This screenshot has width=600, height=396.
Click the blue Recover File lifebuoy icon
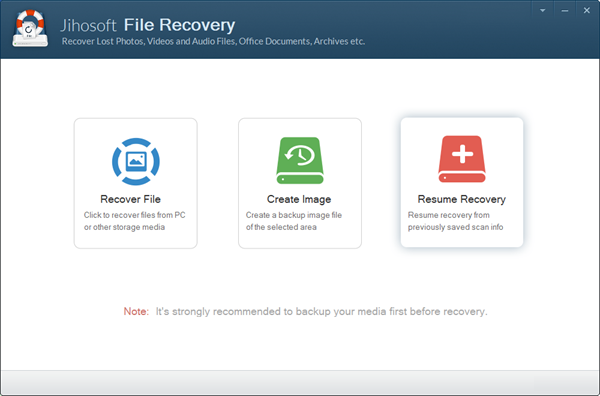pos(136,161)
